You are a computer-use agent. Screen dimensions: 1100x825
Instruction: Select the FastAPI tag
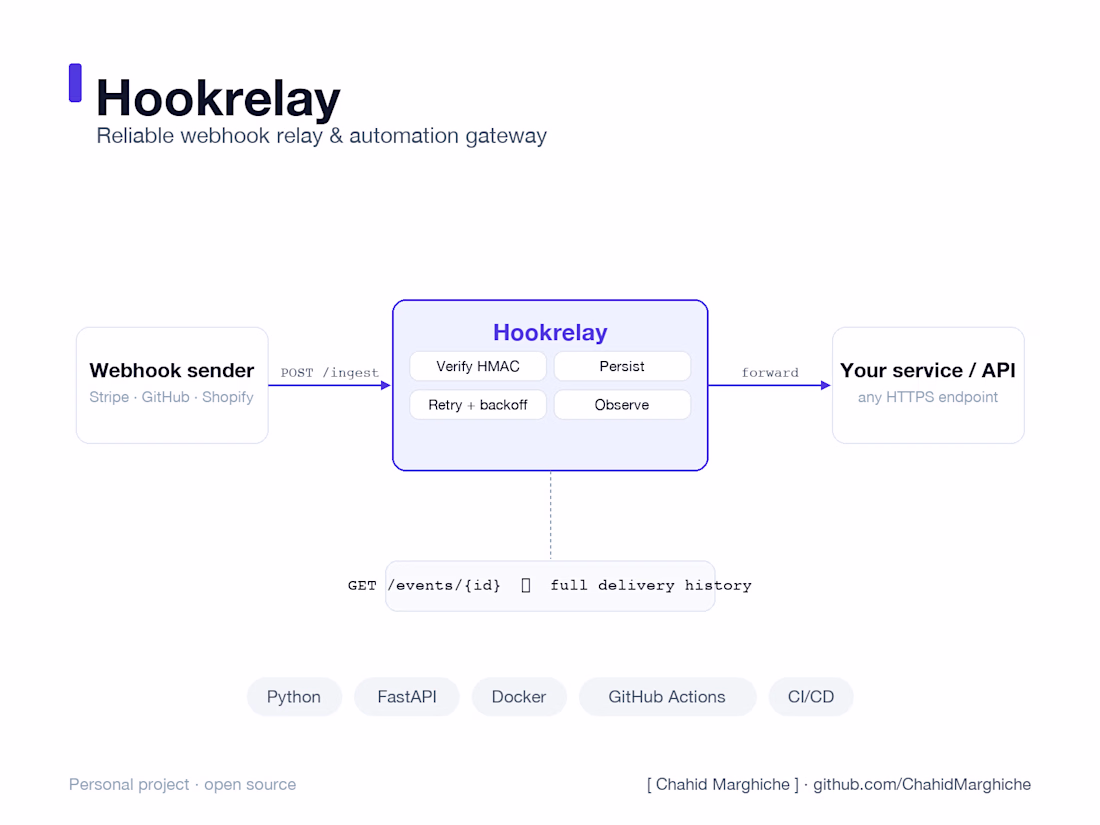point(407,697)
